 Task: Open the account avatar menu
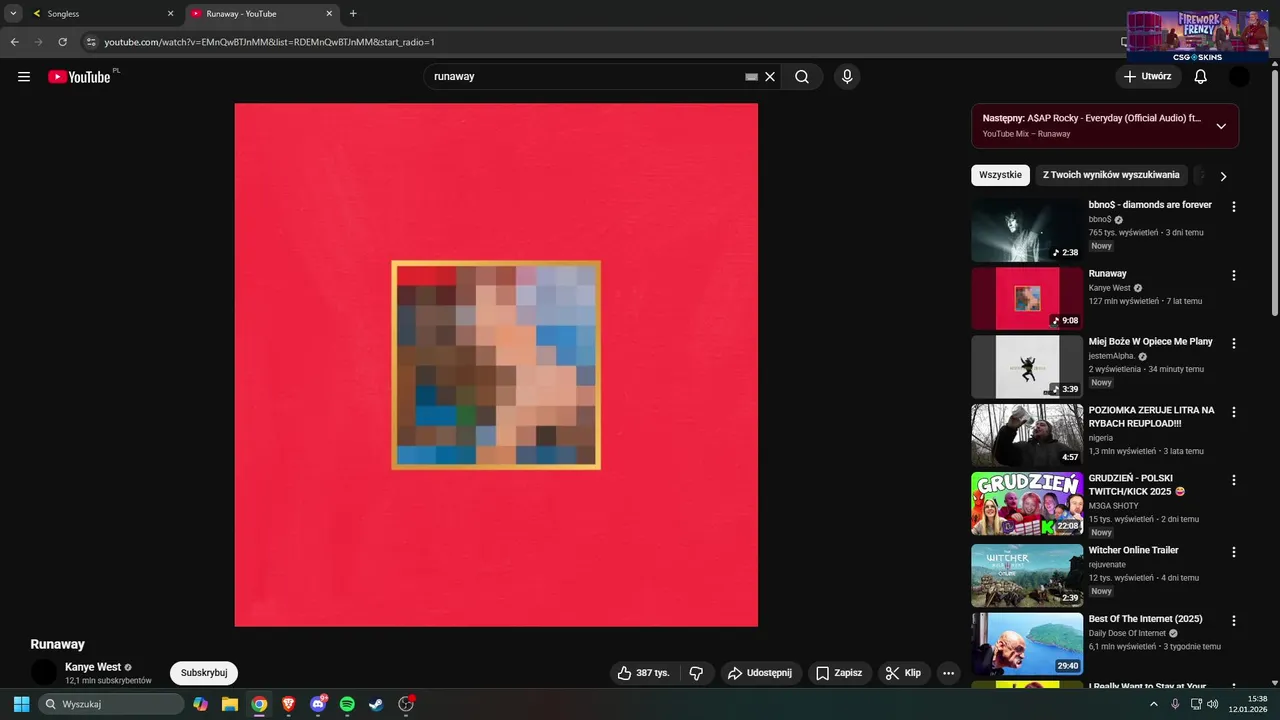pos(1239,77)
